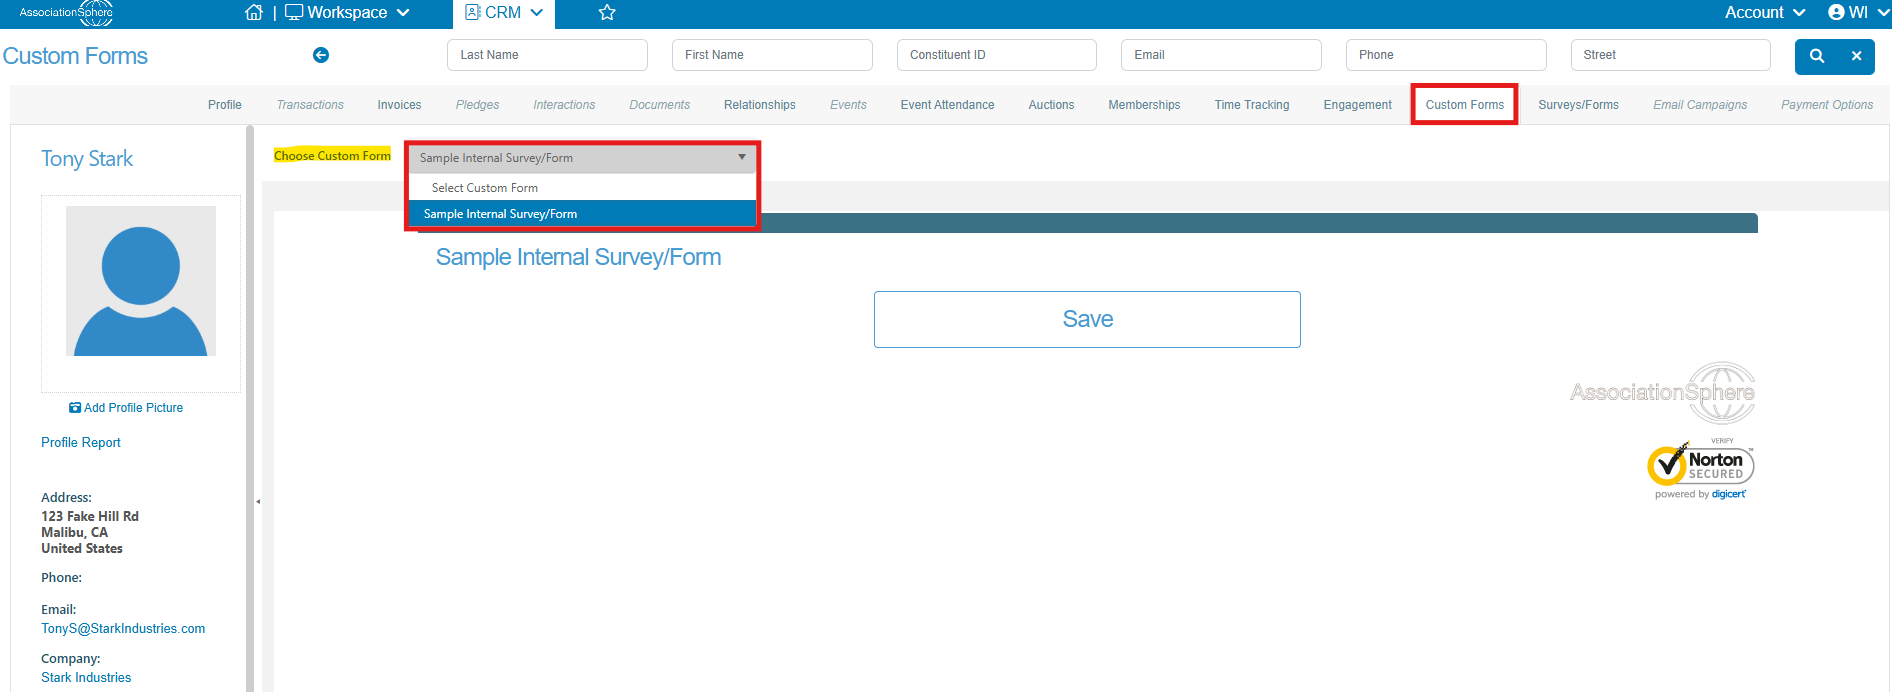This screenshot has width=1892, height=692.
Task: Focus the Last Name search field
Action: click(547, 55)
